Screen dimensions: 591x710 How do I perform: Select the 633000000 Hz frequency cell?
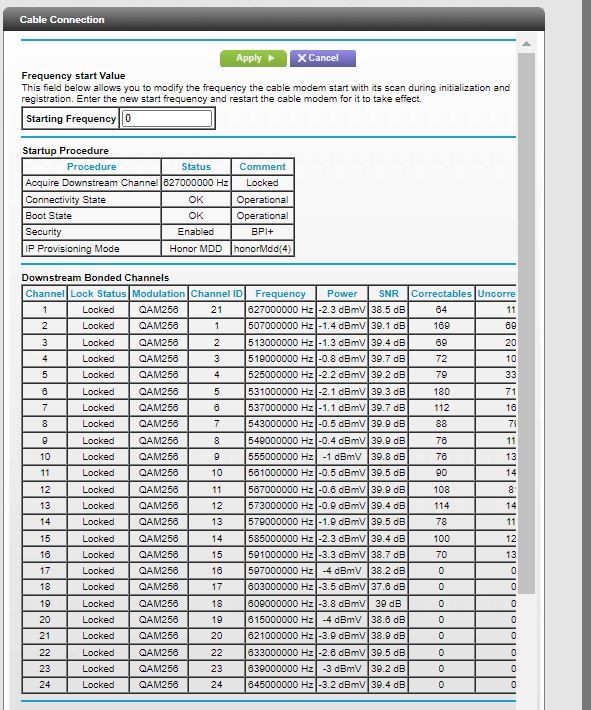click(281, 652)
